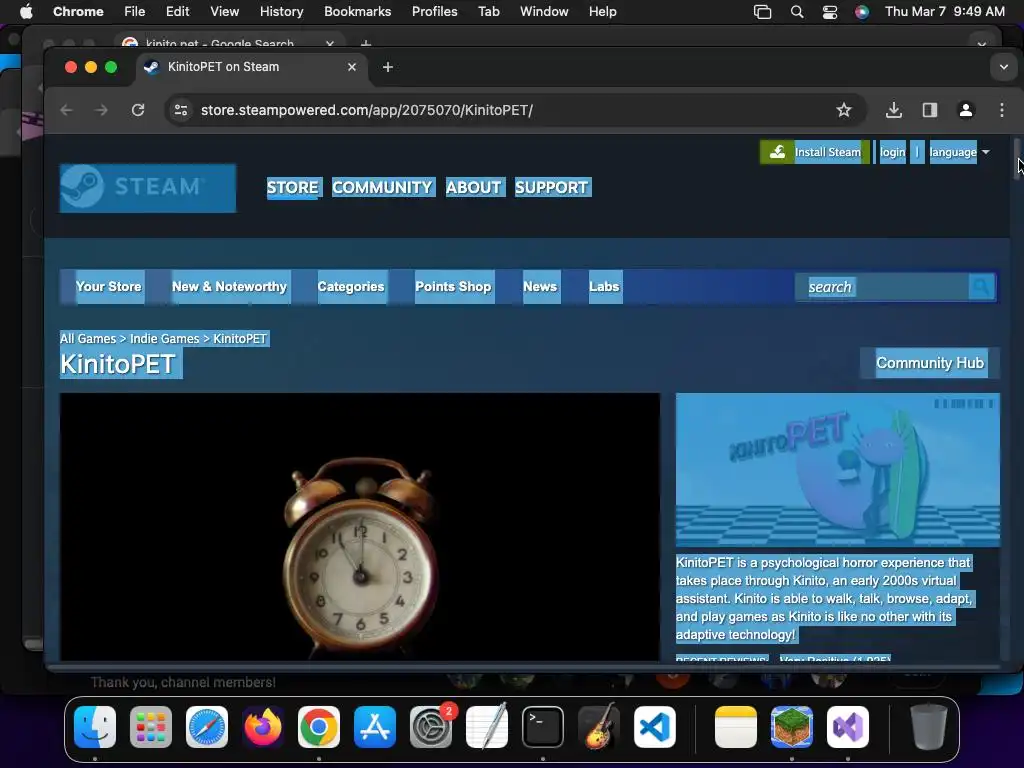Open Trash in the Dock
This screenshot has height=768, width=1024.
tap(929, 727)
